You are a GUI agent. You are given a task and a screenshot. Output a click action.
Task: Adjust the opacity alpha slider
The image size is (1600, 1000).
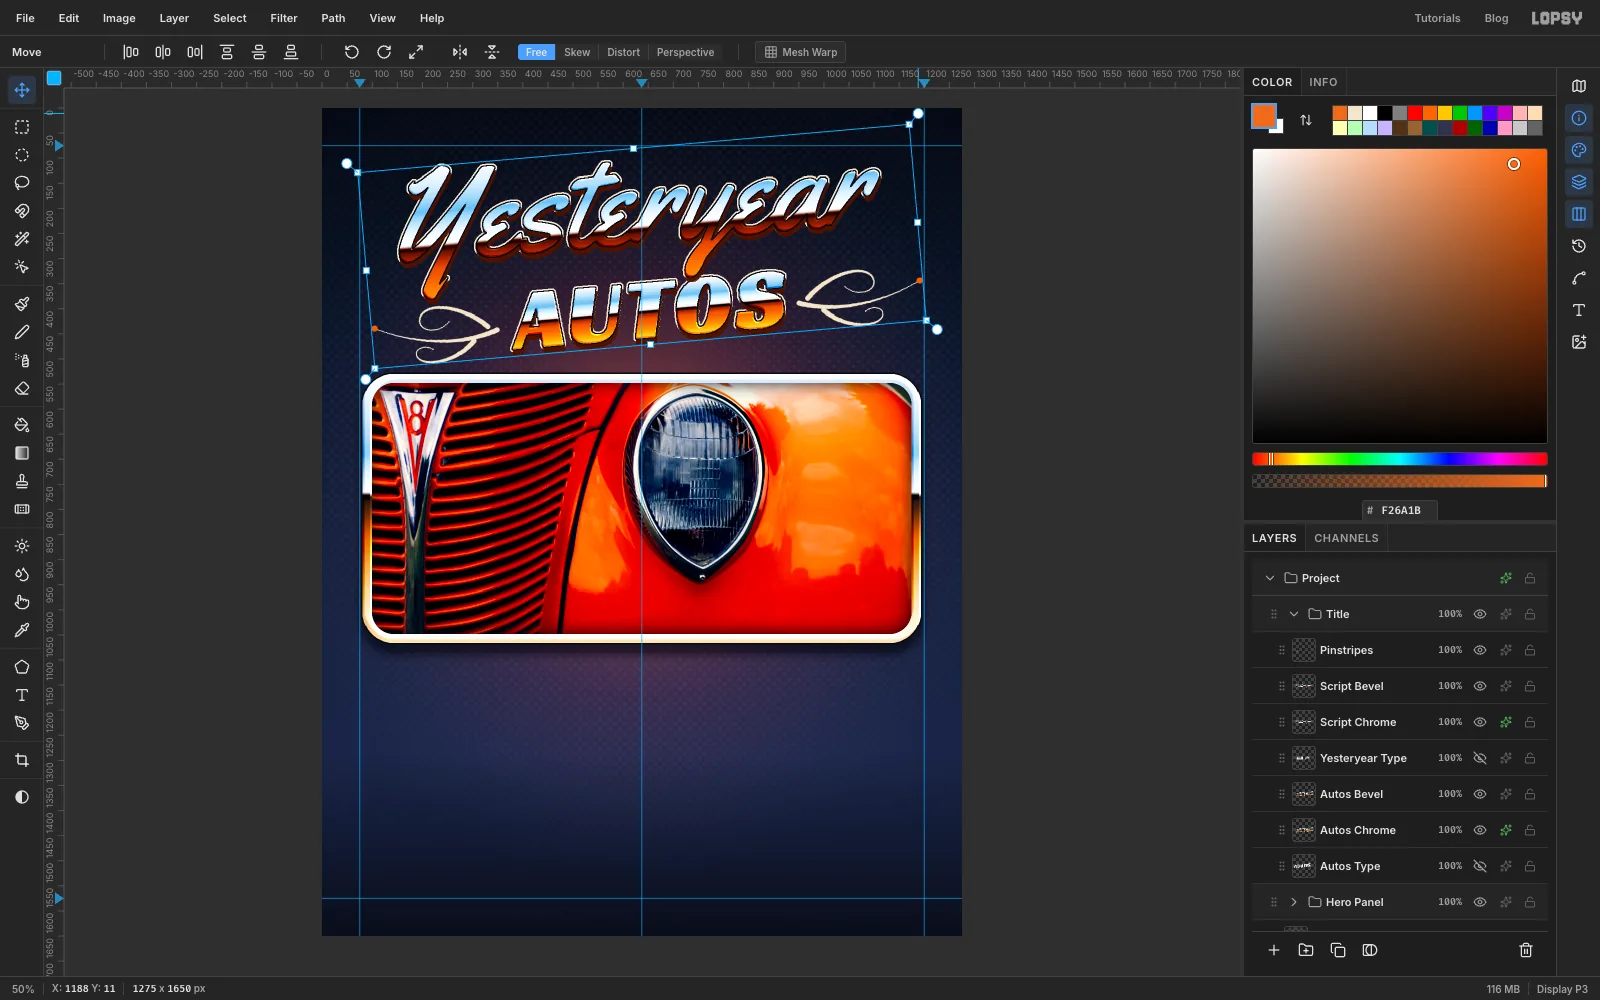pyautogui.click(x=1400, y=481)
